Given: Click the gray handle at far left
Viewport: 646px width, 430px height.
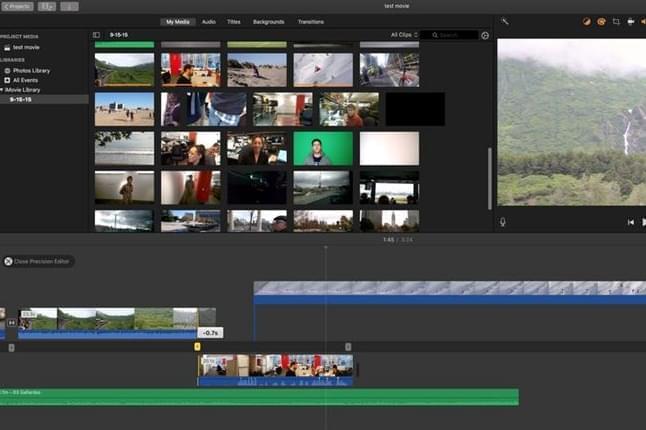Looking at the screenshot, I should [x=12, y=348].
